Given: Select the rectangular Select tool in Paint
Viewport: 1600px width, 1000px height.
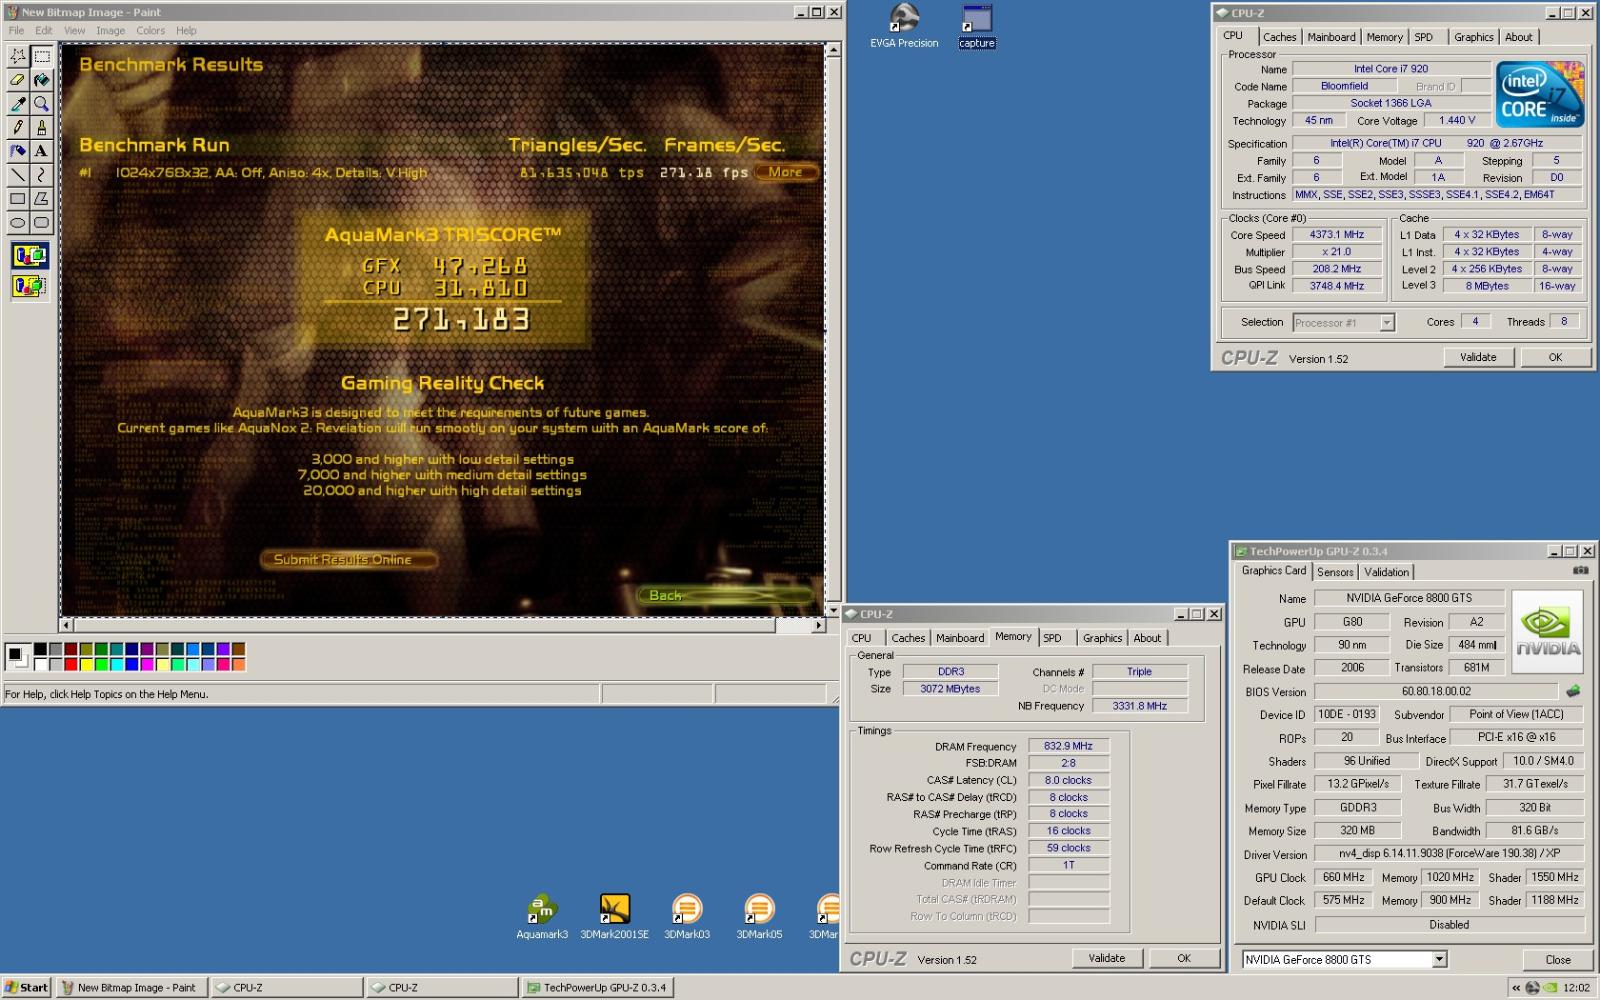Looking at the screenshot, I should point(41,56).
